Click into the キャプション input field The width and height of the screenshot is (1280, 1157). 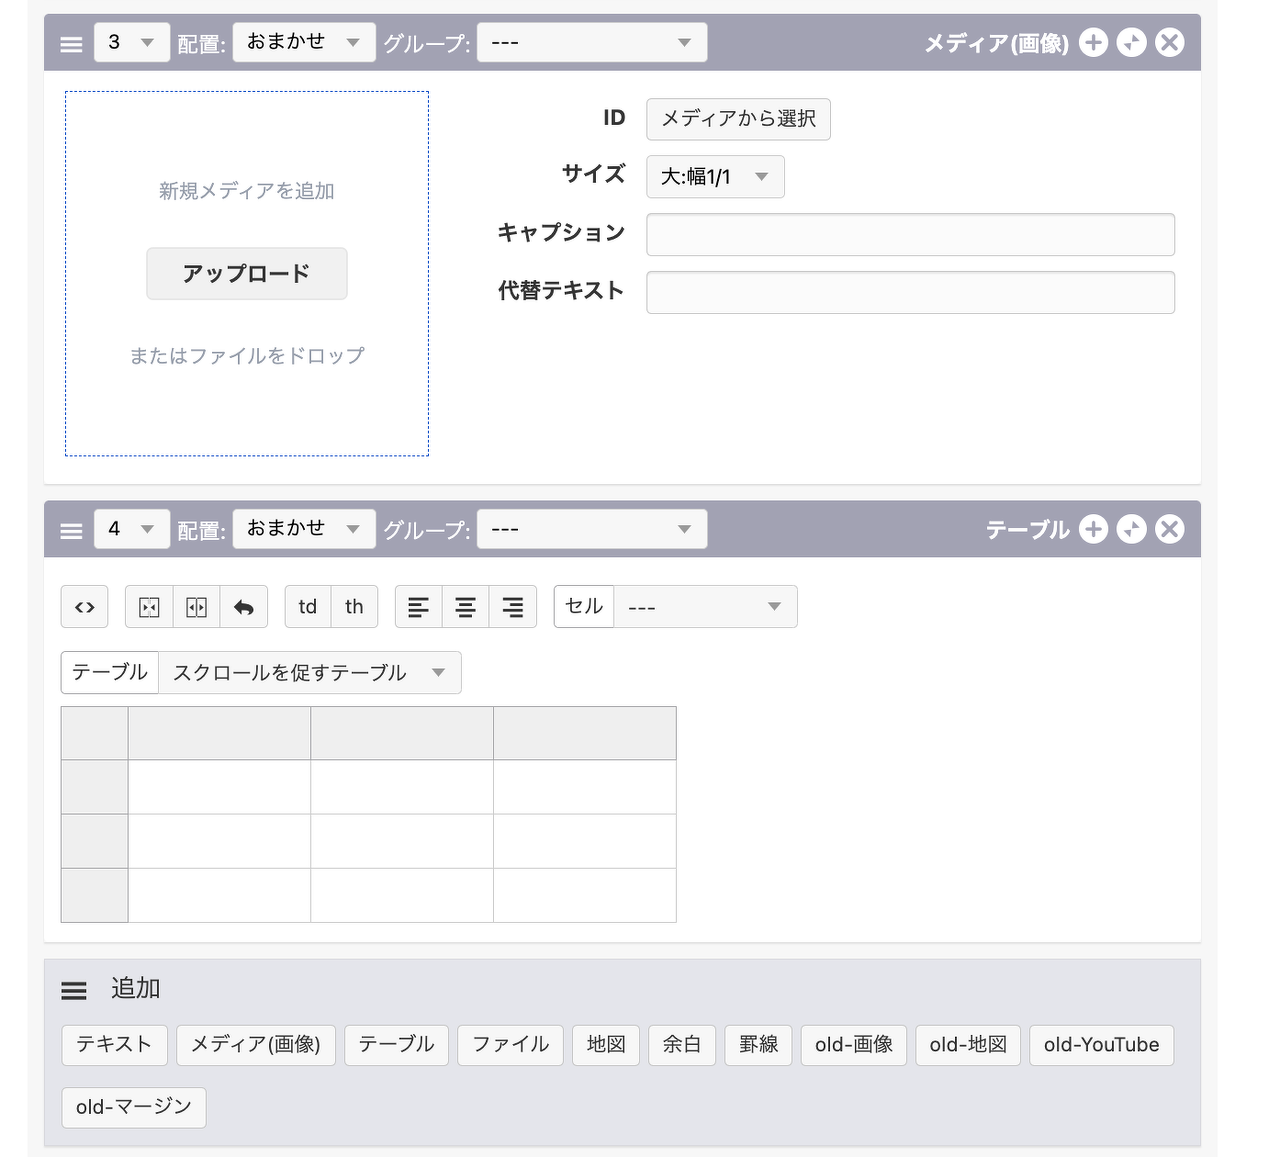coord(910,234)
